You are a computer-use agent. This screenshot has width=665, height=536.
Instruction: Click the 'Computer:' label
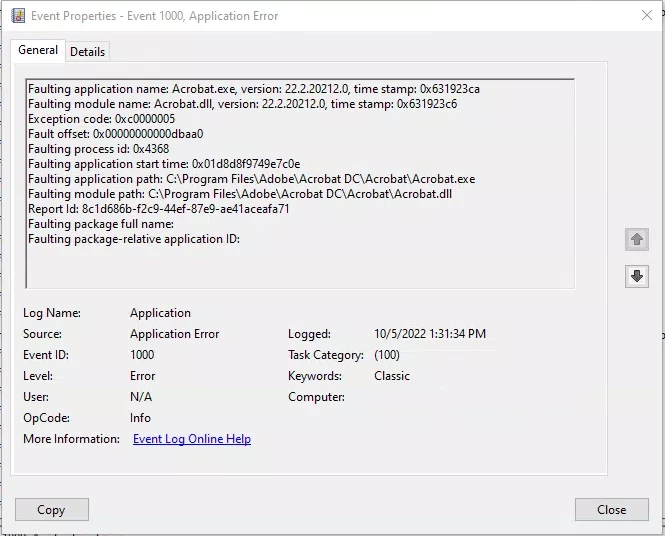(316, 397)
